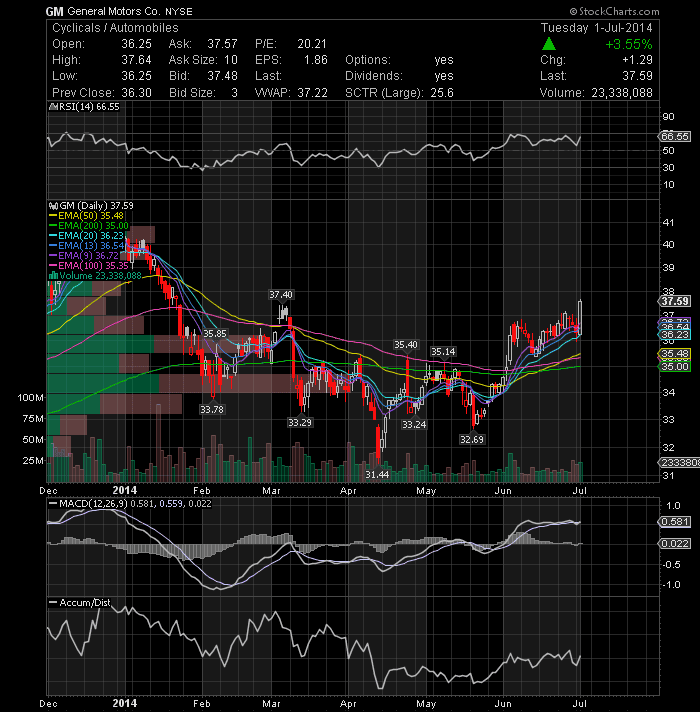Click the 33.29 low price annotation
Image resolution: width=700 pixels, height=712 pixels.
click(300, 423)
